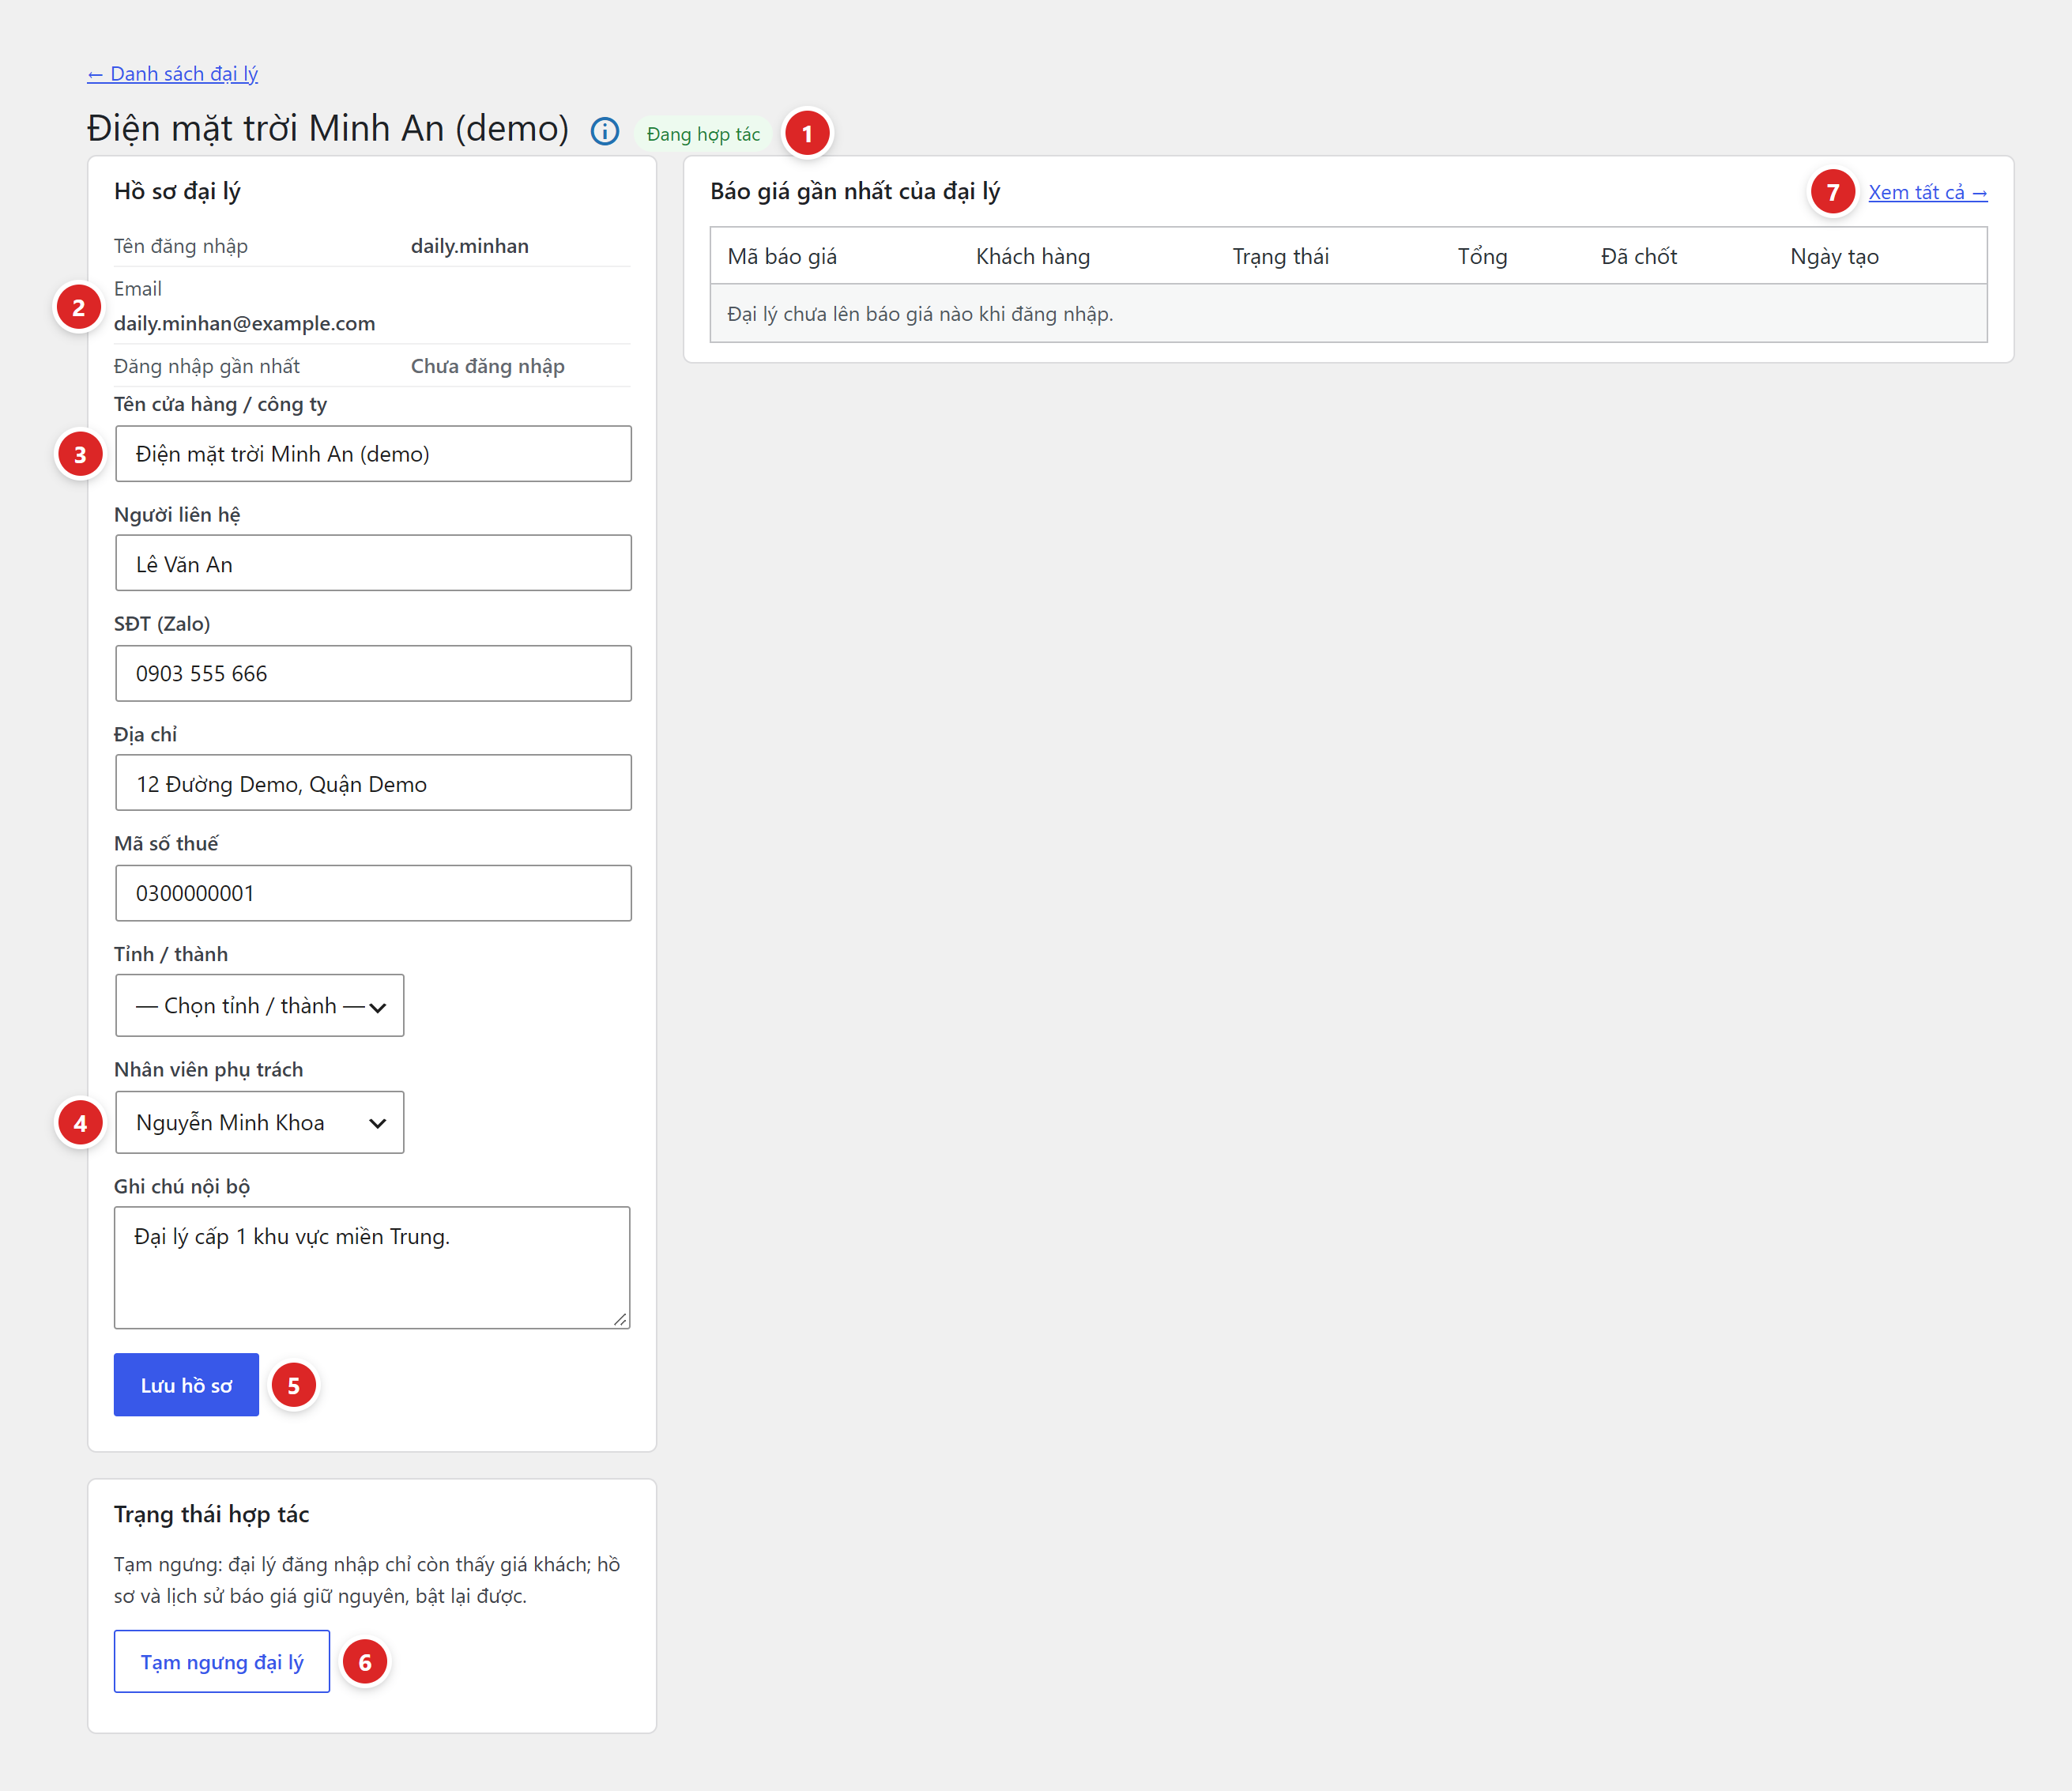The height and width of the screenshot is (1791, 2072).
Task: Click the Tổng column header
Action: pyautogui.click(x=1482, y=256)
